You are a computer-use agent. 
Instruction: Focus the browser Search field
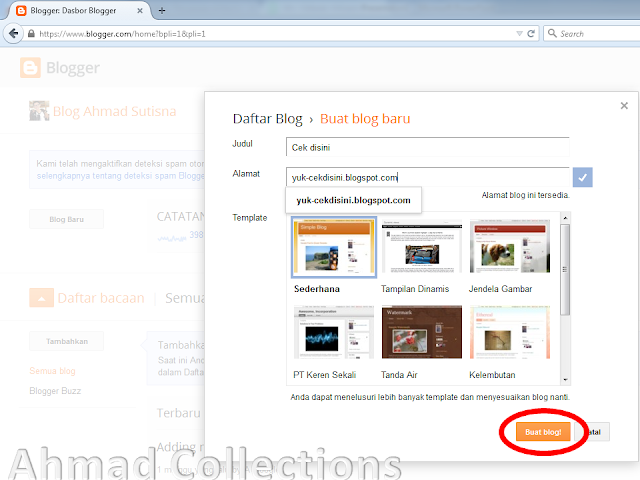click(592, 33)
